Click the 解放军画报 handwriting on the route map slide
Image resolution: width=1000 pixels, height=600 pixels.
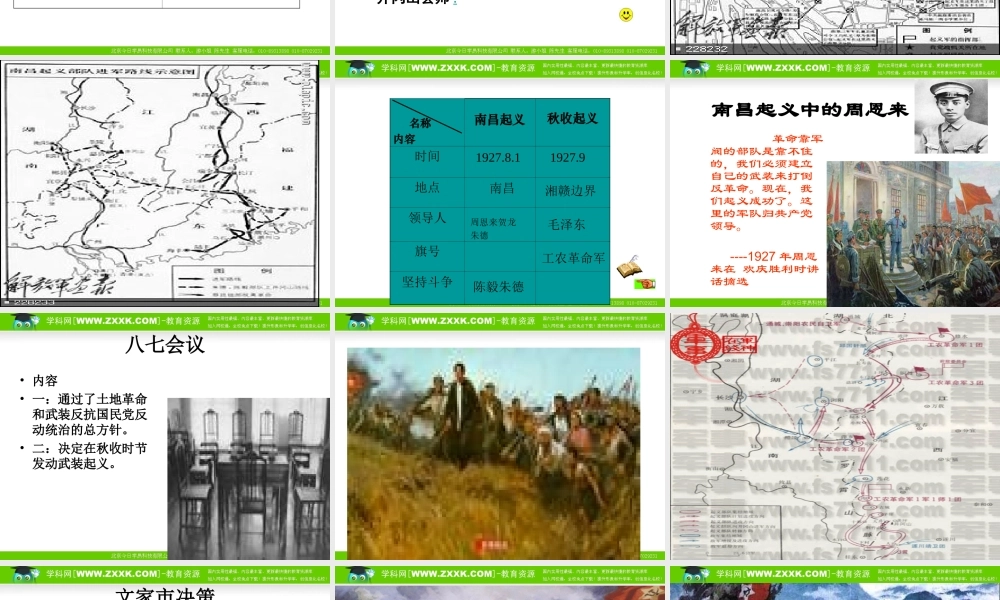click(61, 284)
